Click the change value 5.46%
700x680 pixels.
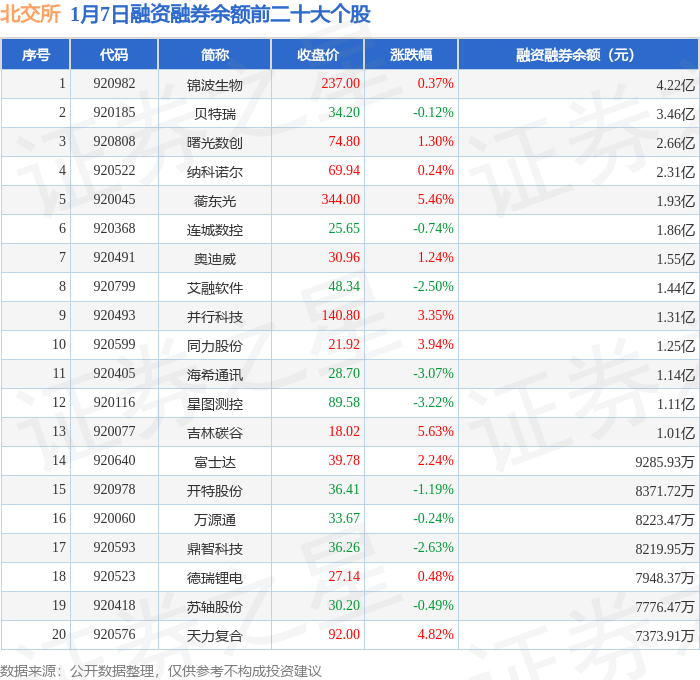pos(436,200)
